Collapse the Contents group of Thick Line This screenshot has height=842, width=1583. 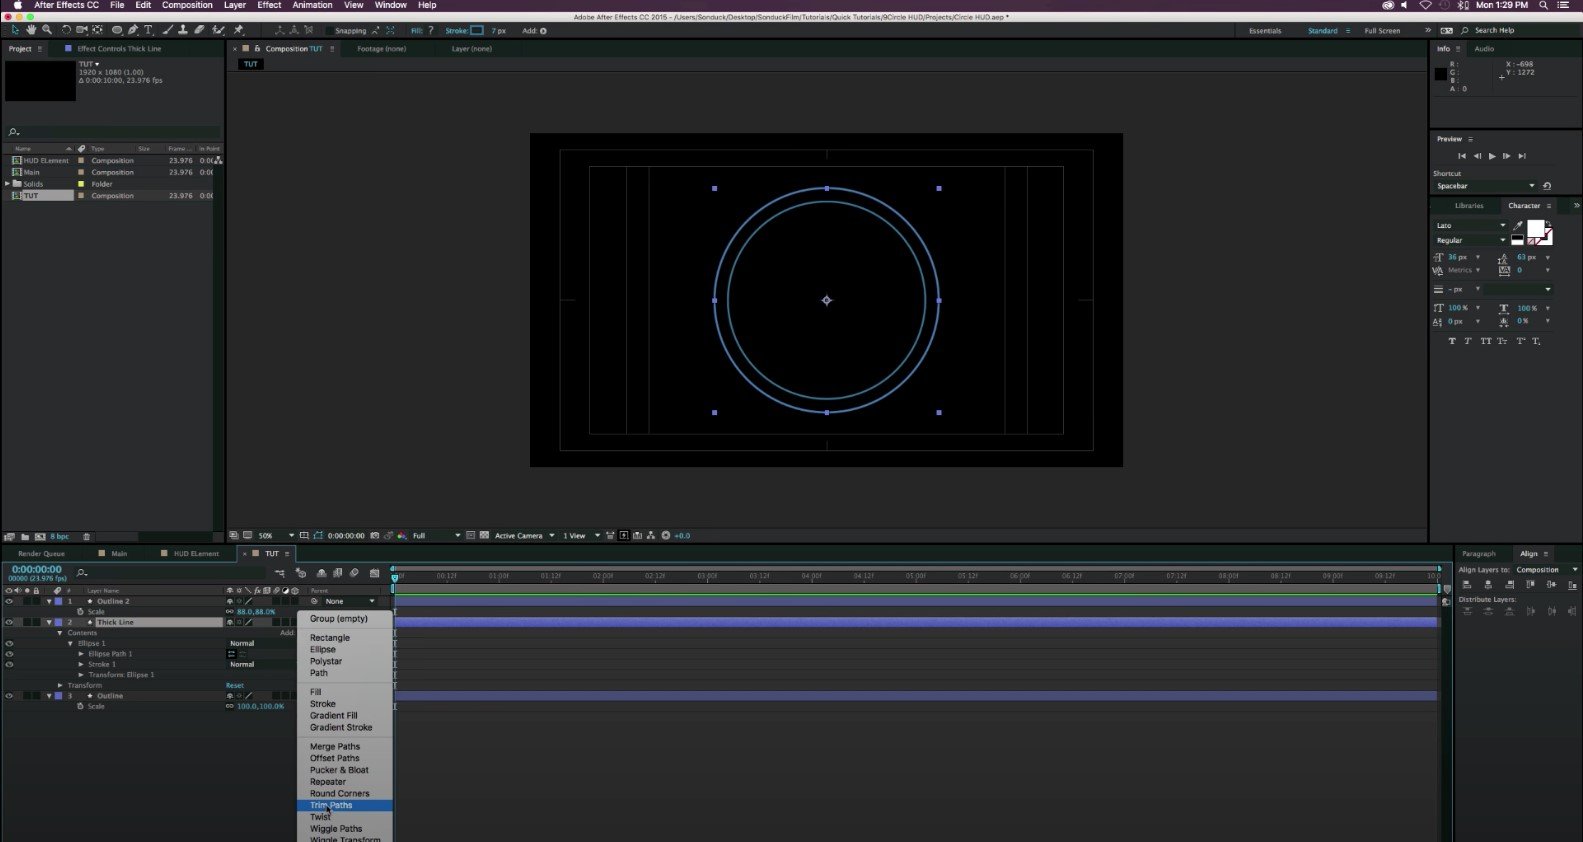point(60,633)
